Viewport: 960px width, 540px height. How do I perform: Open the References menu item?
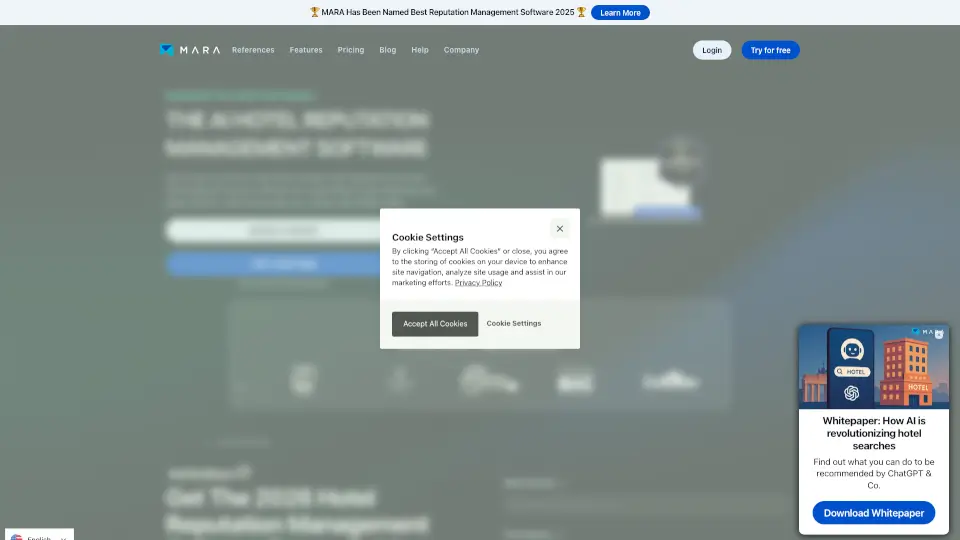[x=253, y=50]
